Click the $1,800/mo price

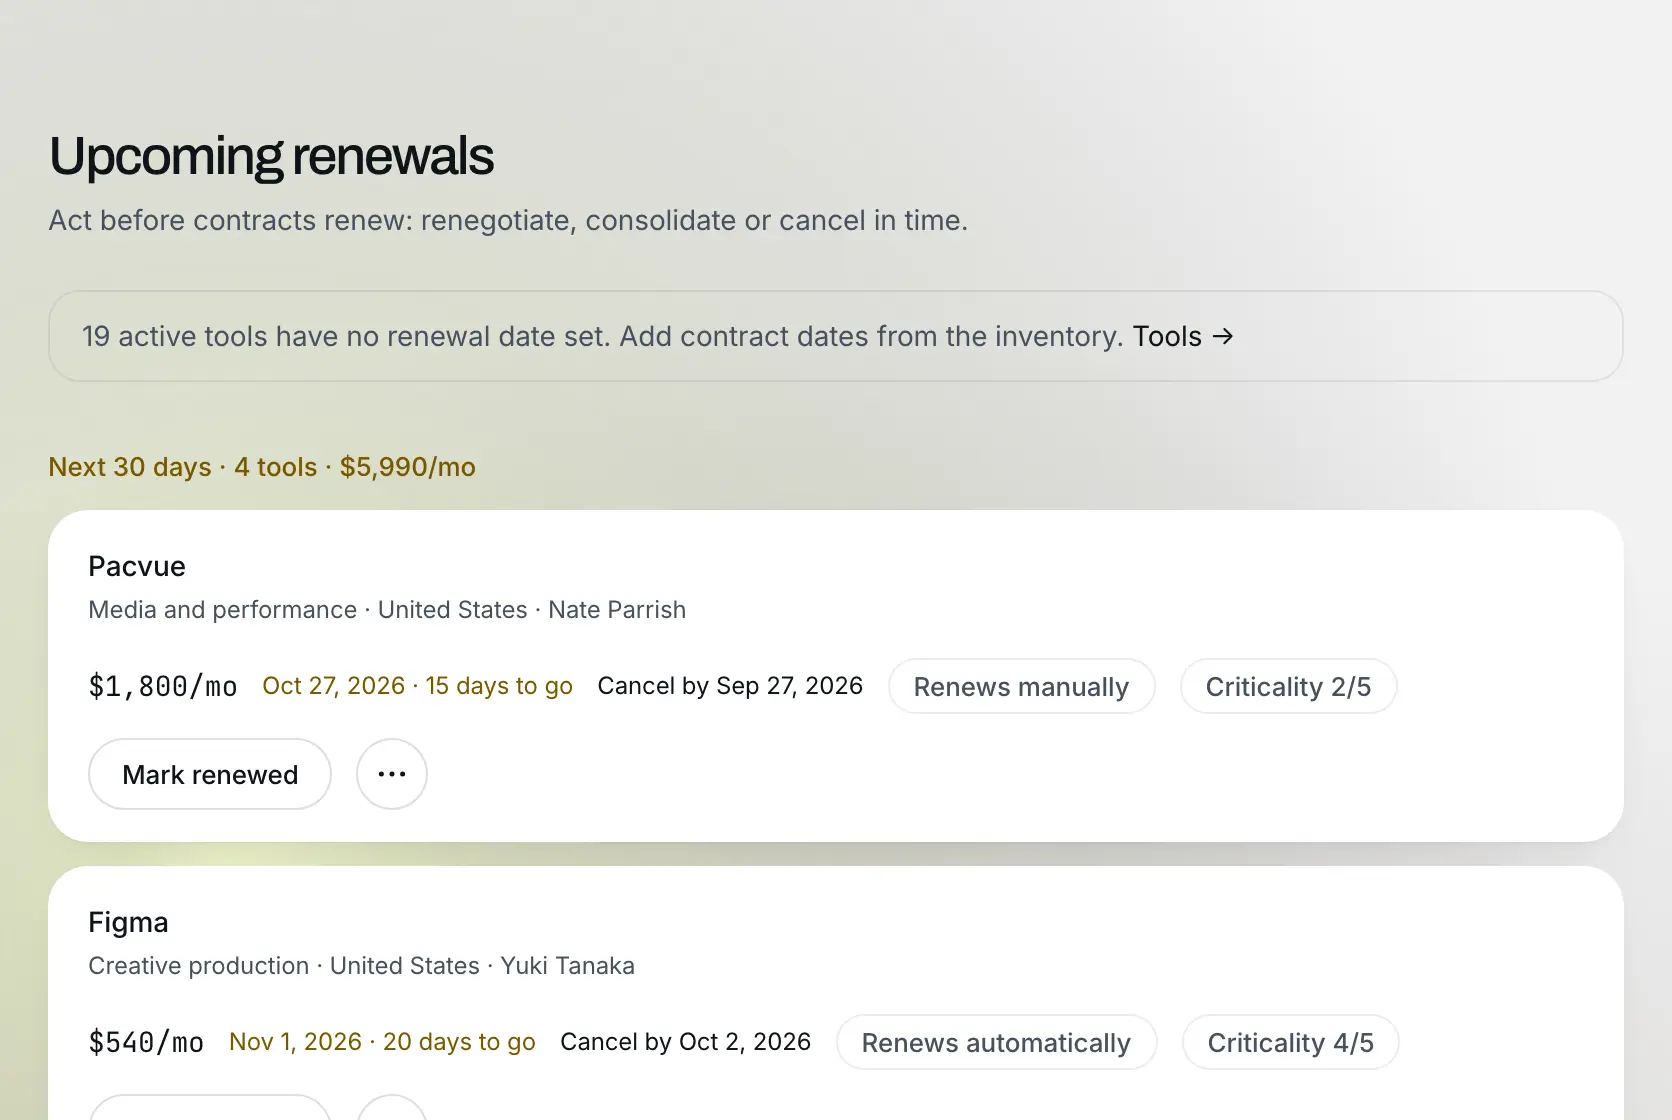(x=163, y=686)
